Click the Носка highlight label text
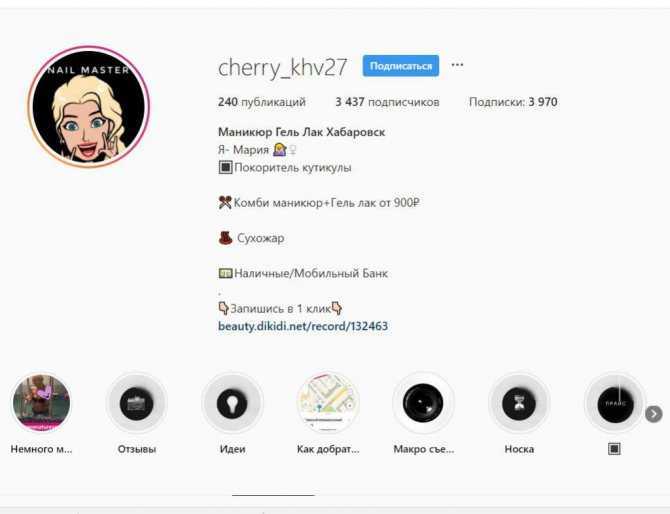670x514 pixels. (x=519, y=449)
